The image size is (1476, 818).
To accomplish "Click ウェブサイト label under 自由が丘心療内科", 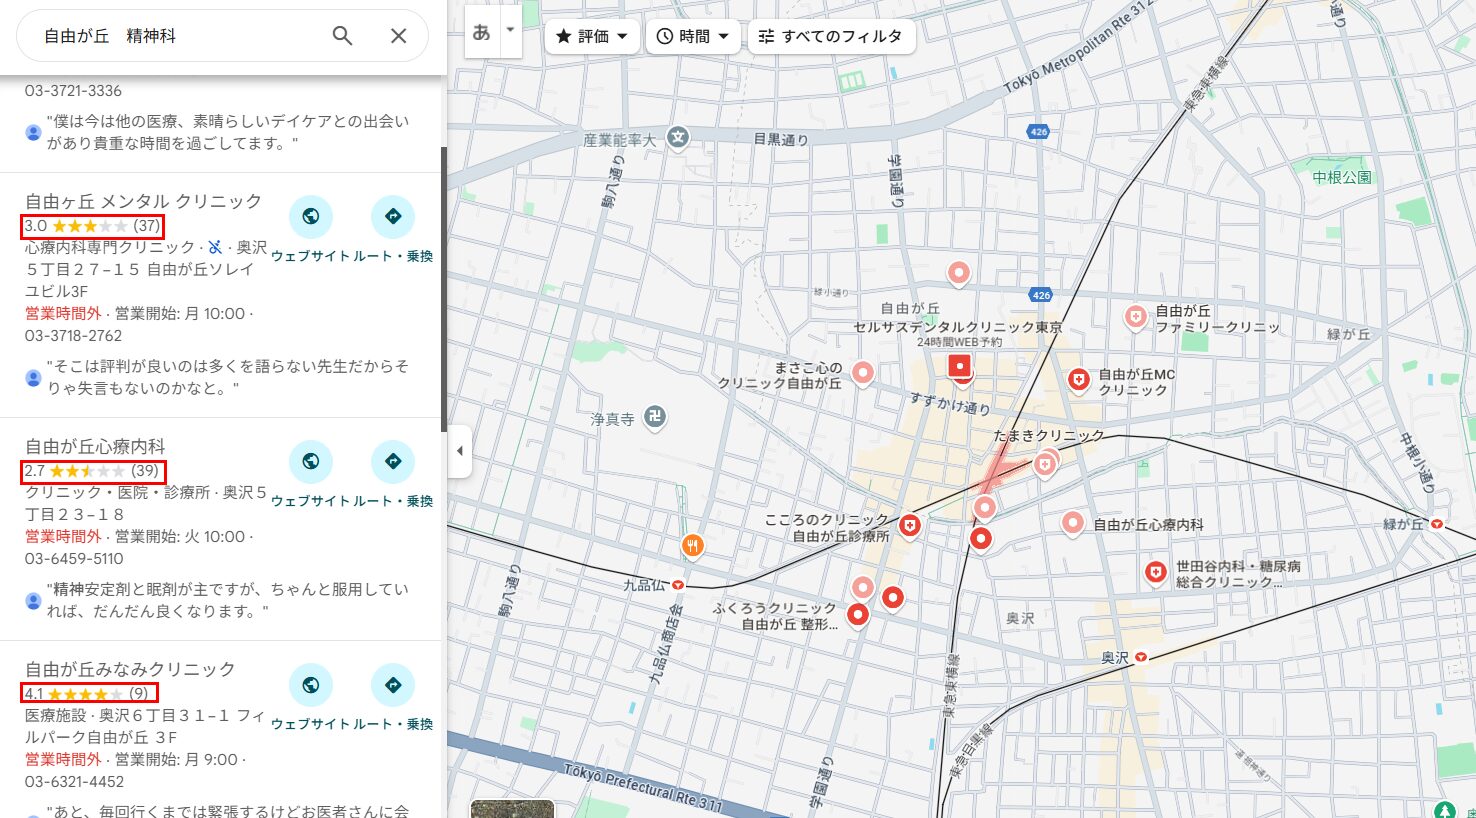I will coord(310,501).
